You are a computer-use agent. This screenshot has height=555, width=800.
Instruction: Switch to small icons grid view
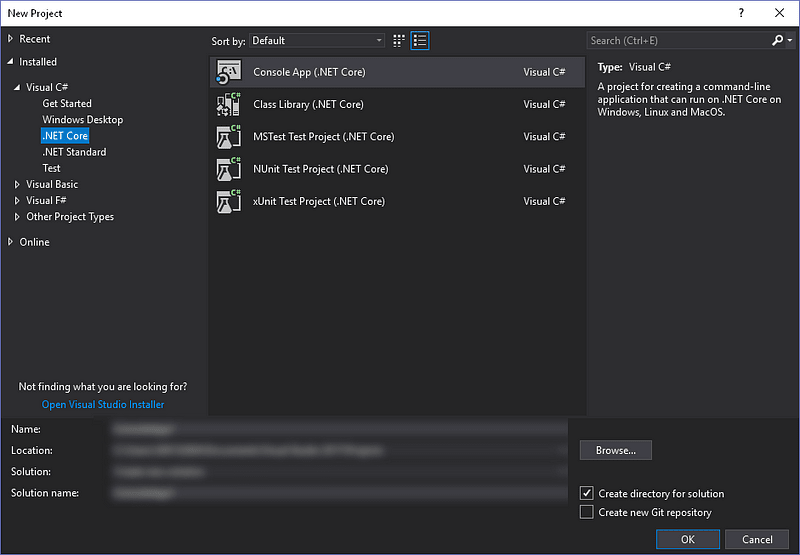[399, 41]
